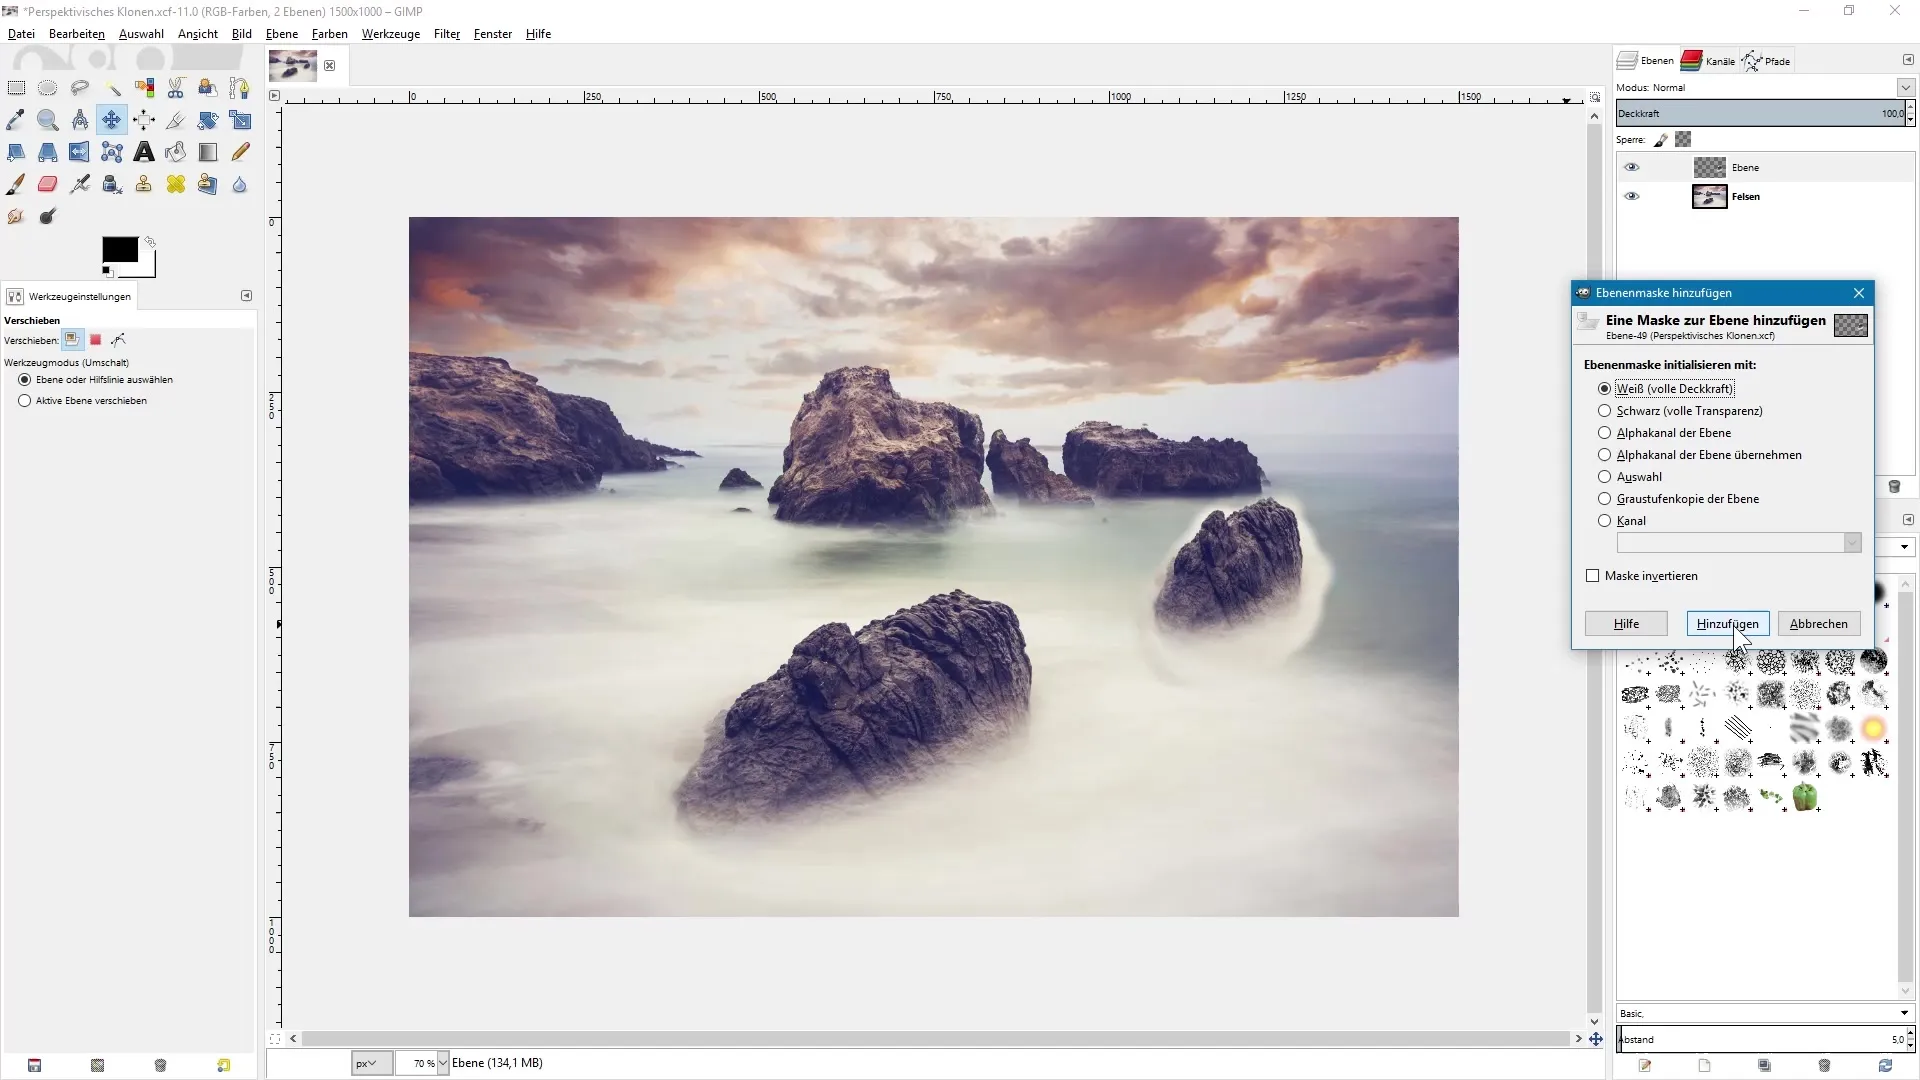Adjust the Deckkraft opacity slider
Screen dimensions: 1920x1080
pyautogui.click(x=1760, y=113)
